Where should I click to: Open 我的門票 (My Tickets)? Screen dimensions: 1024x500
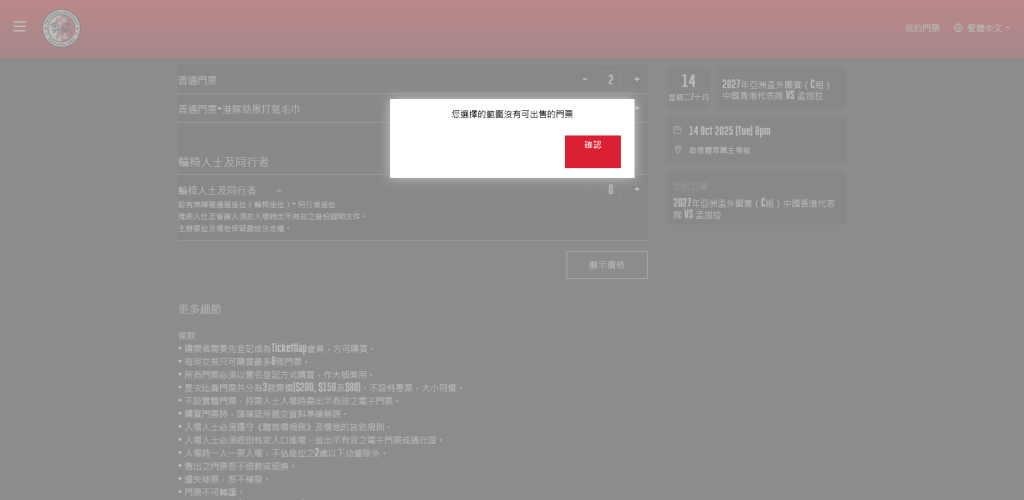click(x=922, y=29)
